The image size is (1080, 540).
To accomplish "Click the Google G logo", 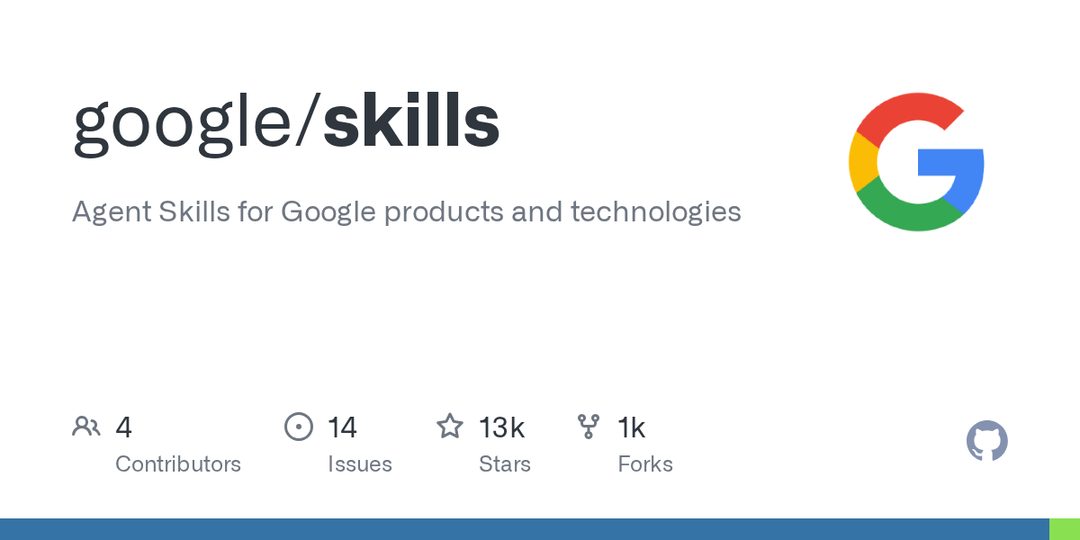I will pos(916,162).
